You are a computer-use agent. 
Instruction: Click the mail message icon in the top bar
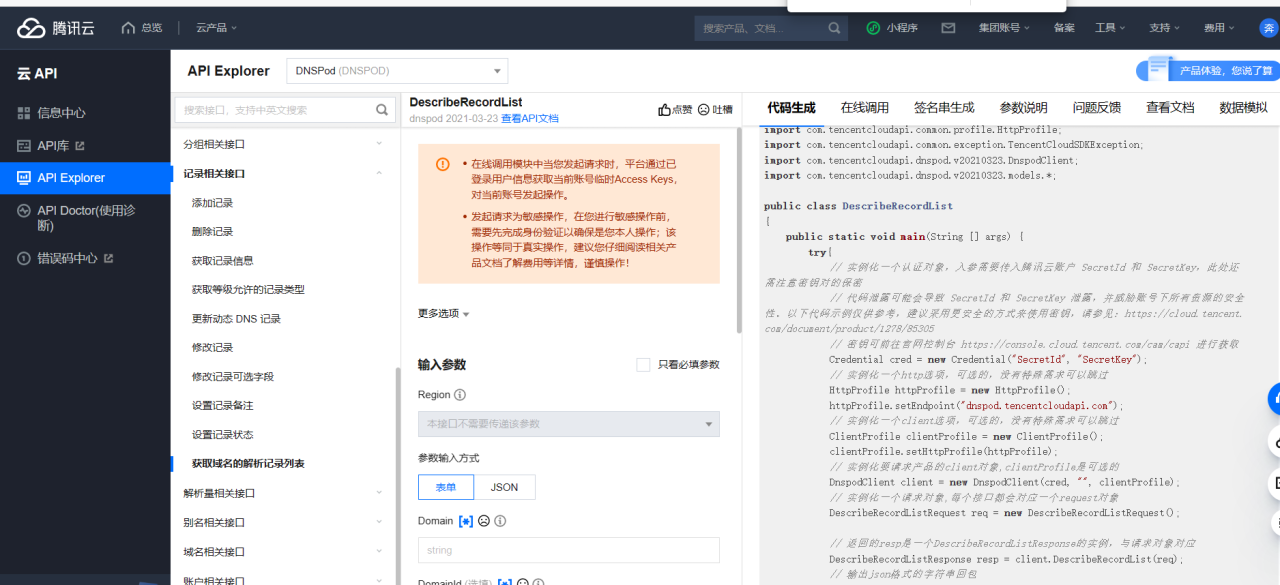coord(950,28)
